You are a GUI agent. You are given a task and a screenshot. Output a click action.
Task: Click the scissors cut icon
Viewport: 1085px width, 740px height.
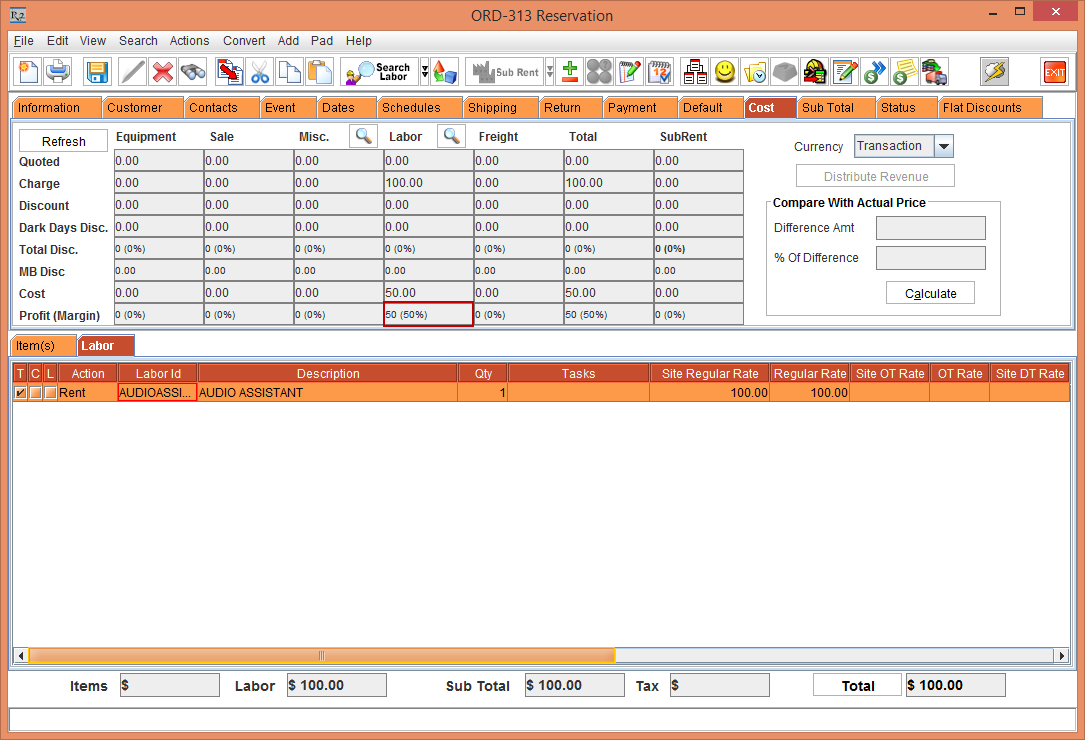(260, 72)
